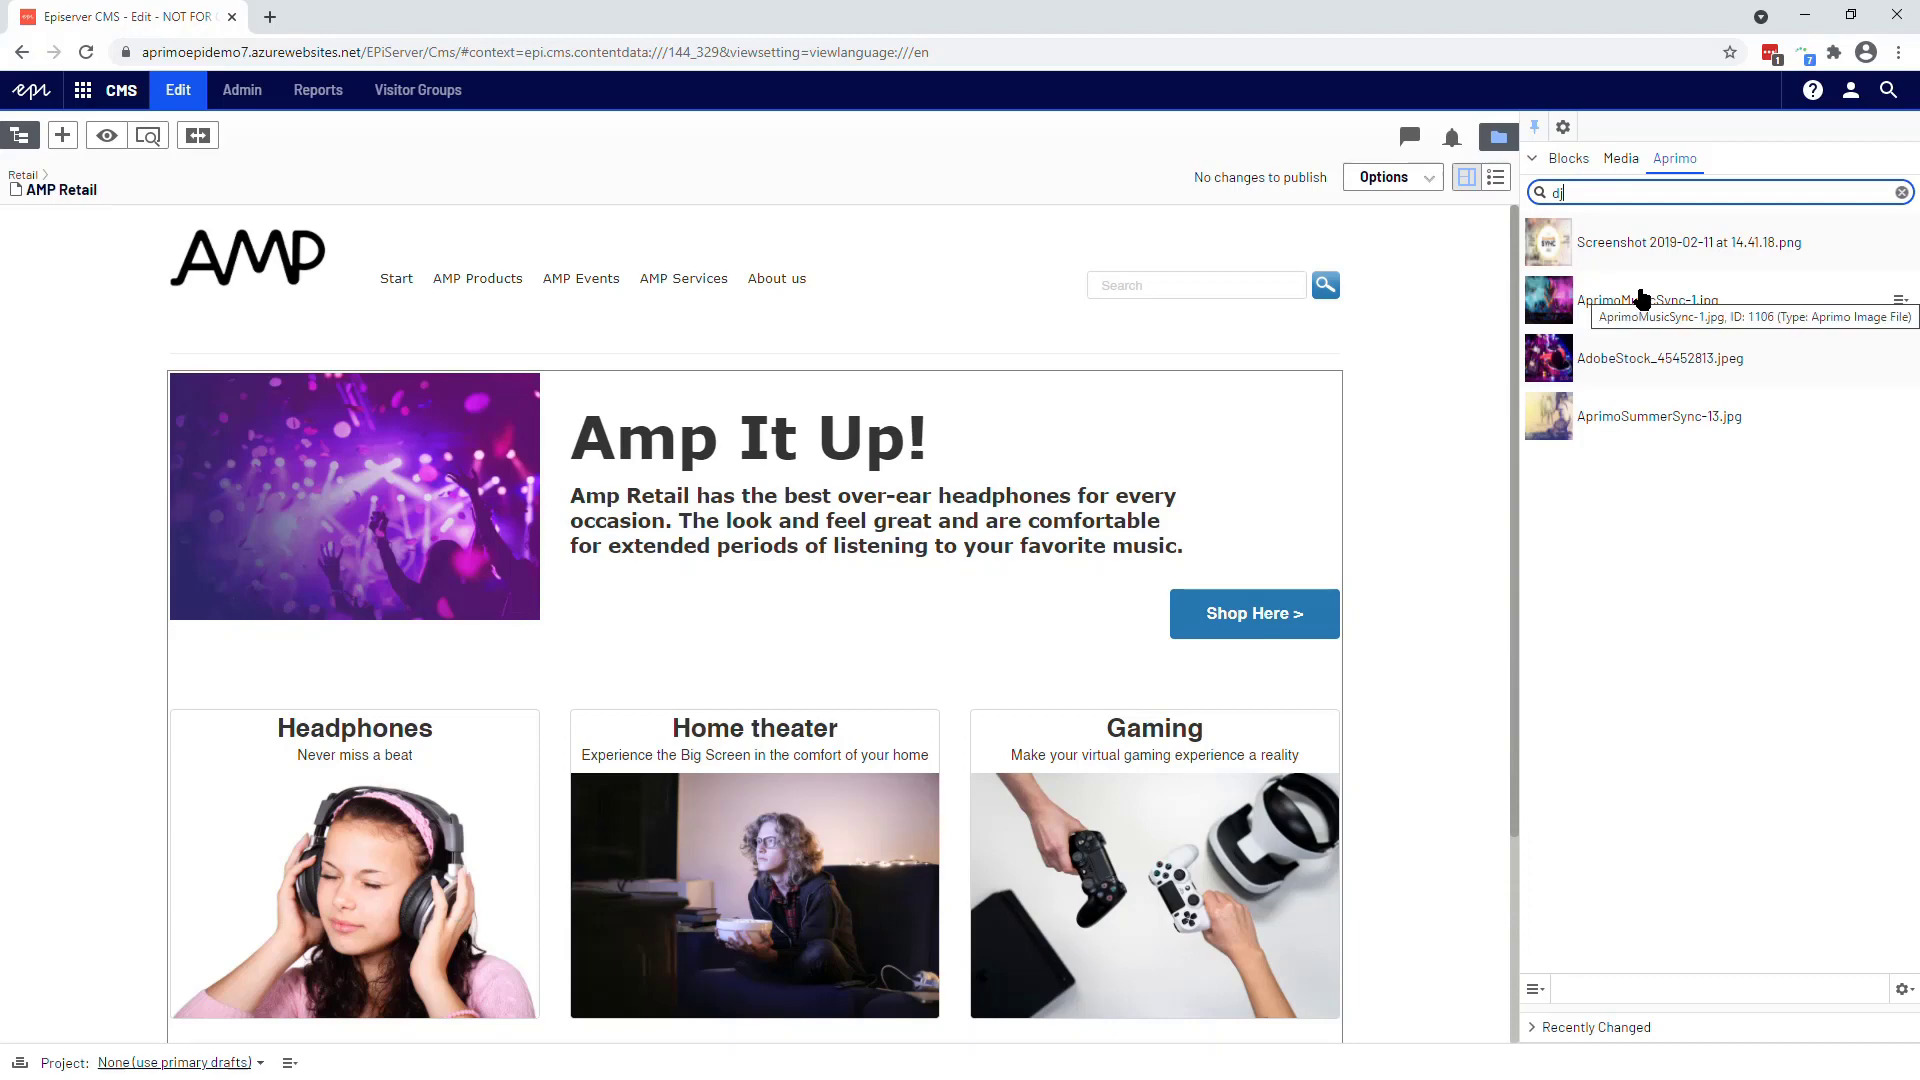The height and width of the screenshot is (1080, 1920).
Task: Click the panel settings icon bottom right
Action: (x=1904, y=989)
